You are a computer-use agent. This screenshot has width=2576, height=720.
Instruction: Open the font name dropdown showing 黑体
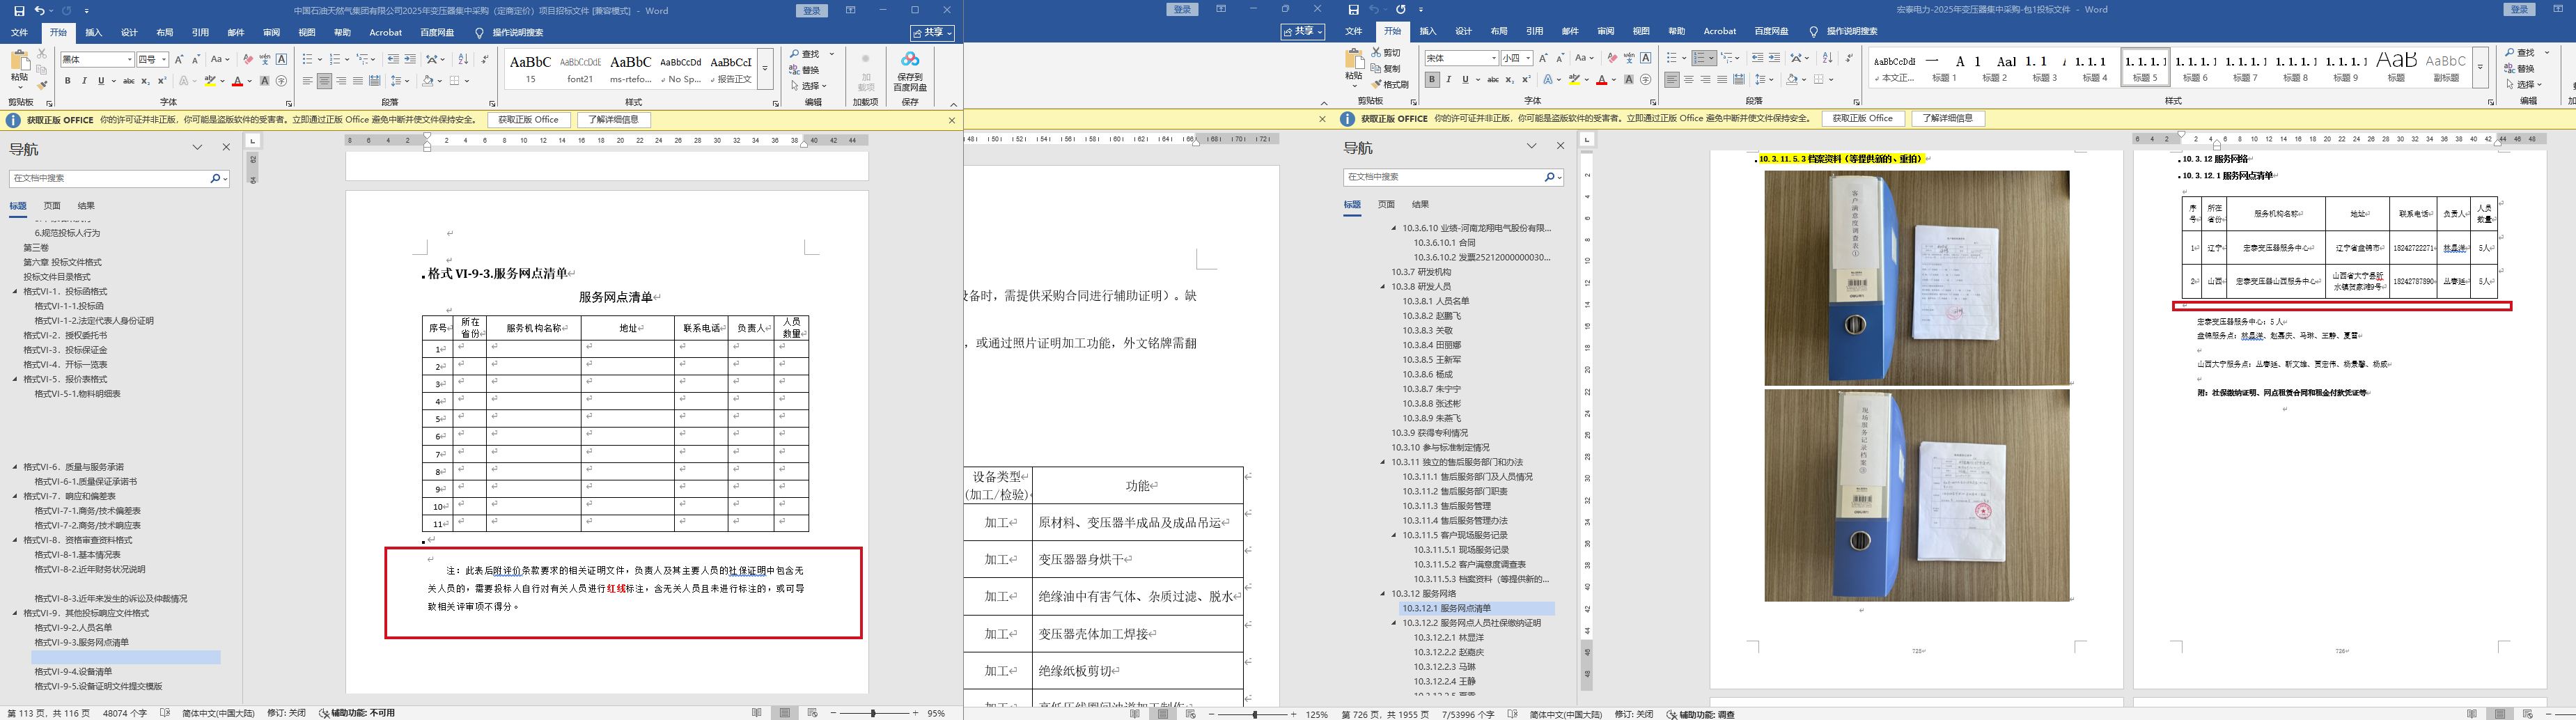(129, 60)
